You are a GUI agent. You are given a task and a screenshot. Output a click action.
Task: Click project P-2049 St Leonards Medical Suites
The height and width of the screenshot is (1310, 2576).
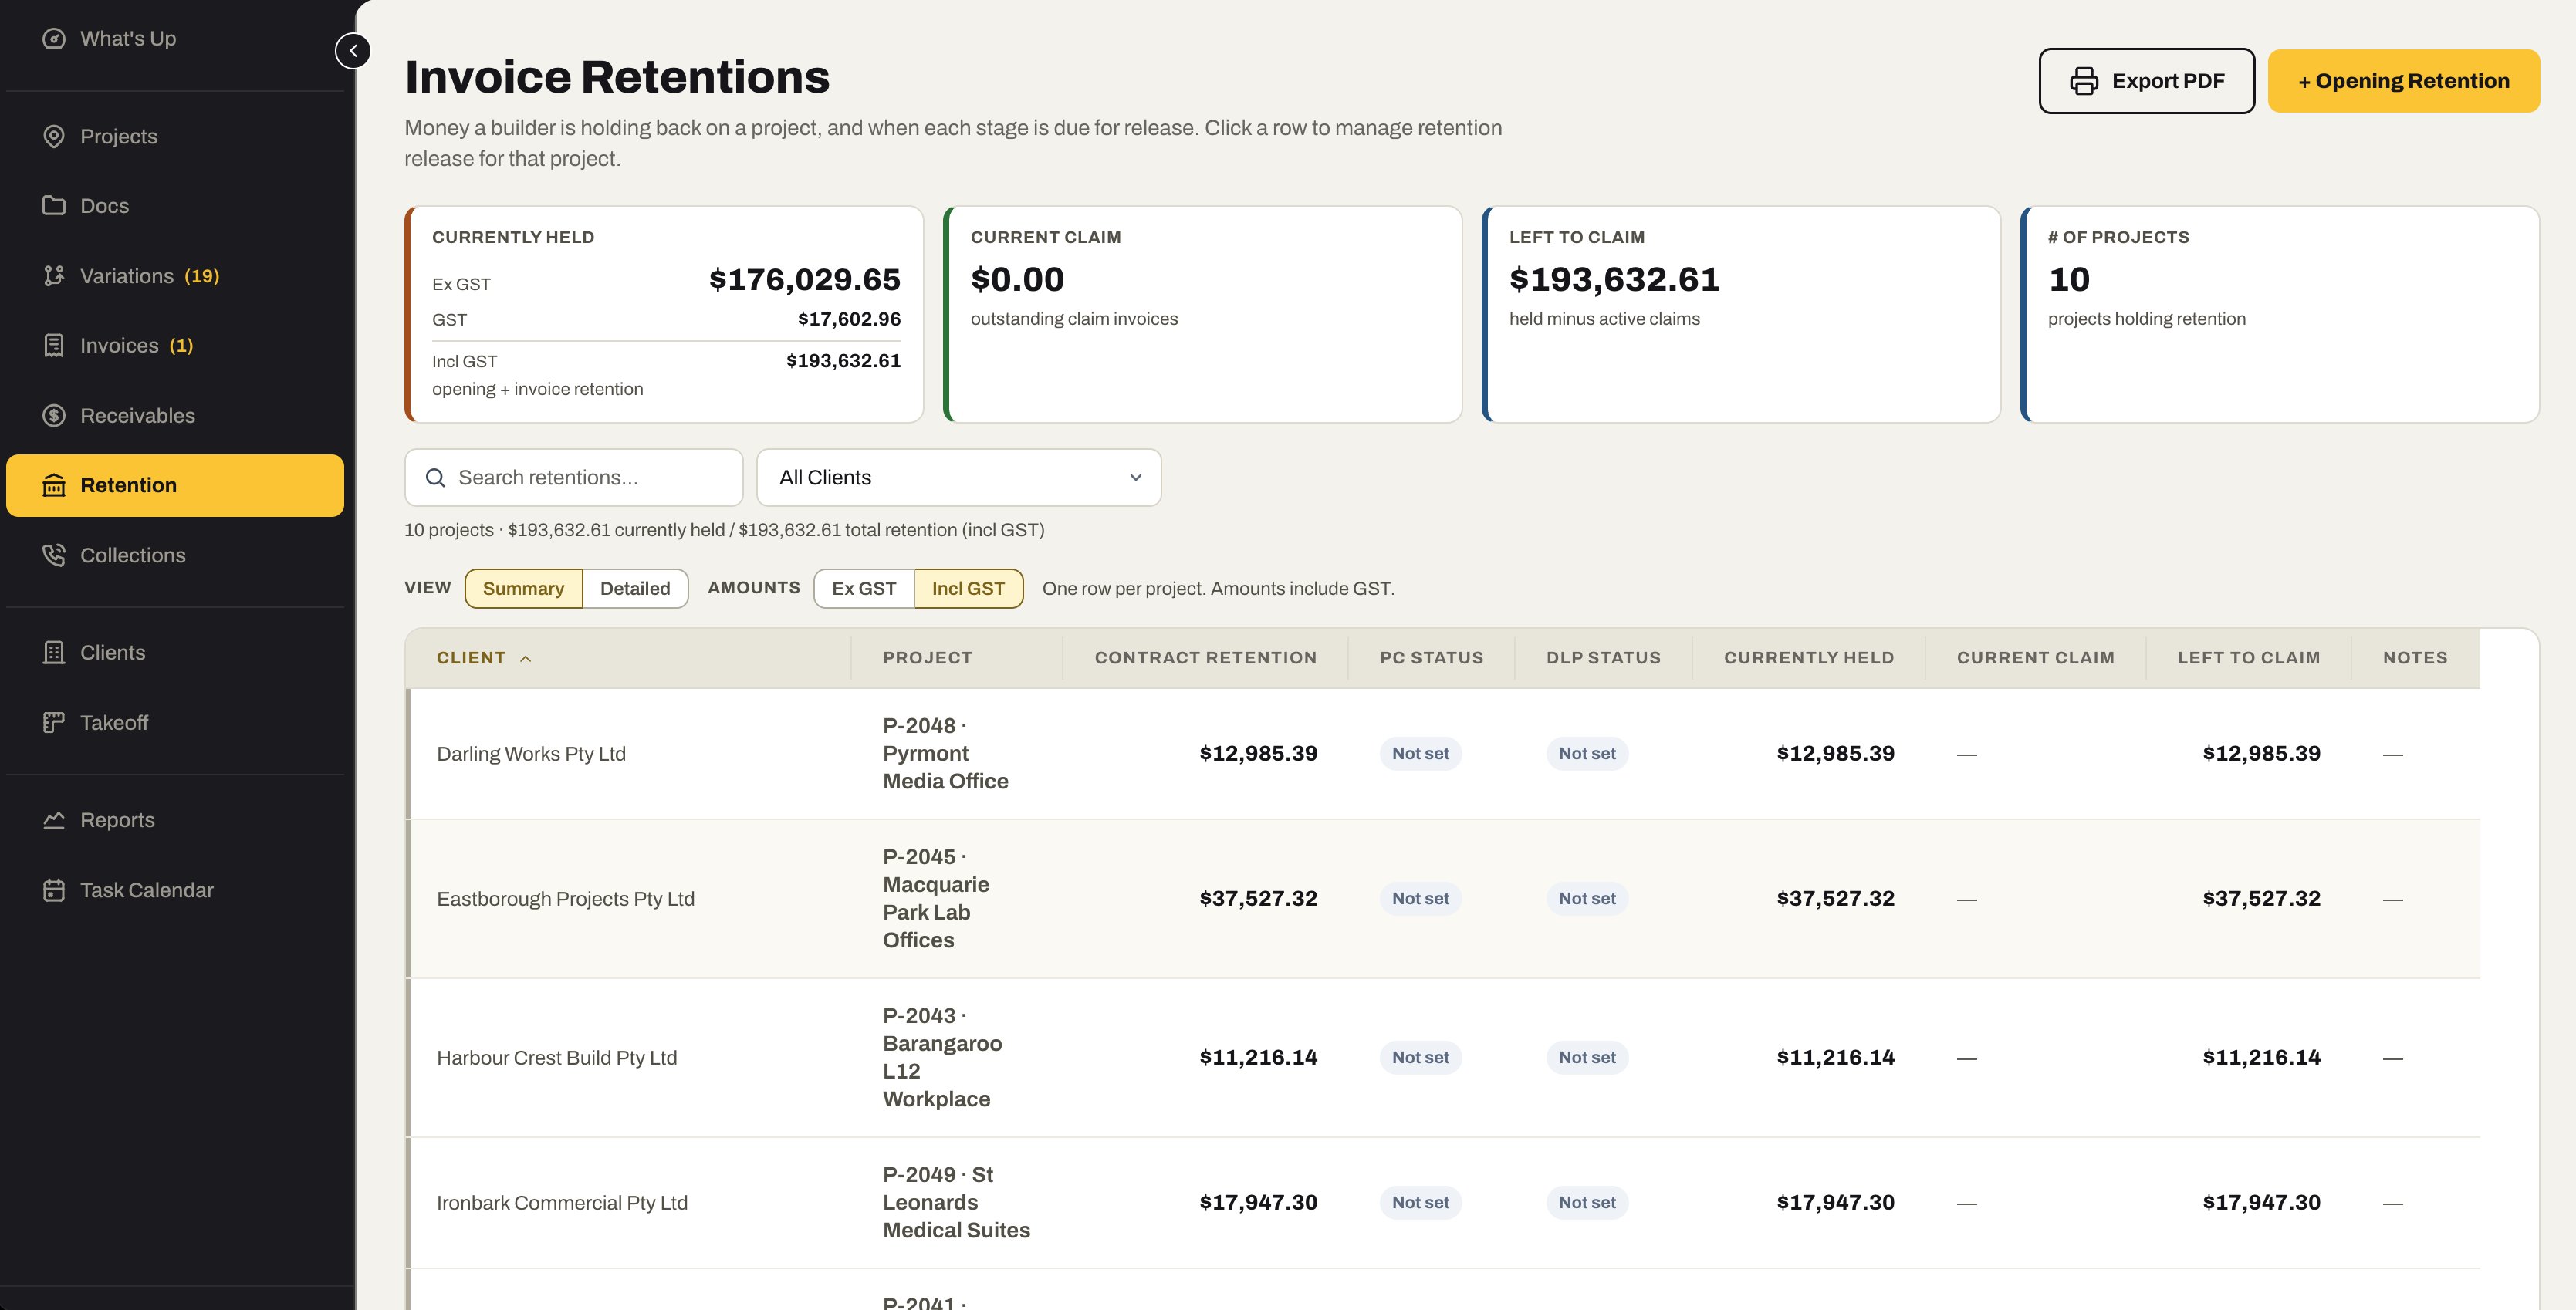[956, 1202]
